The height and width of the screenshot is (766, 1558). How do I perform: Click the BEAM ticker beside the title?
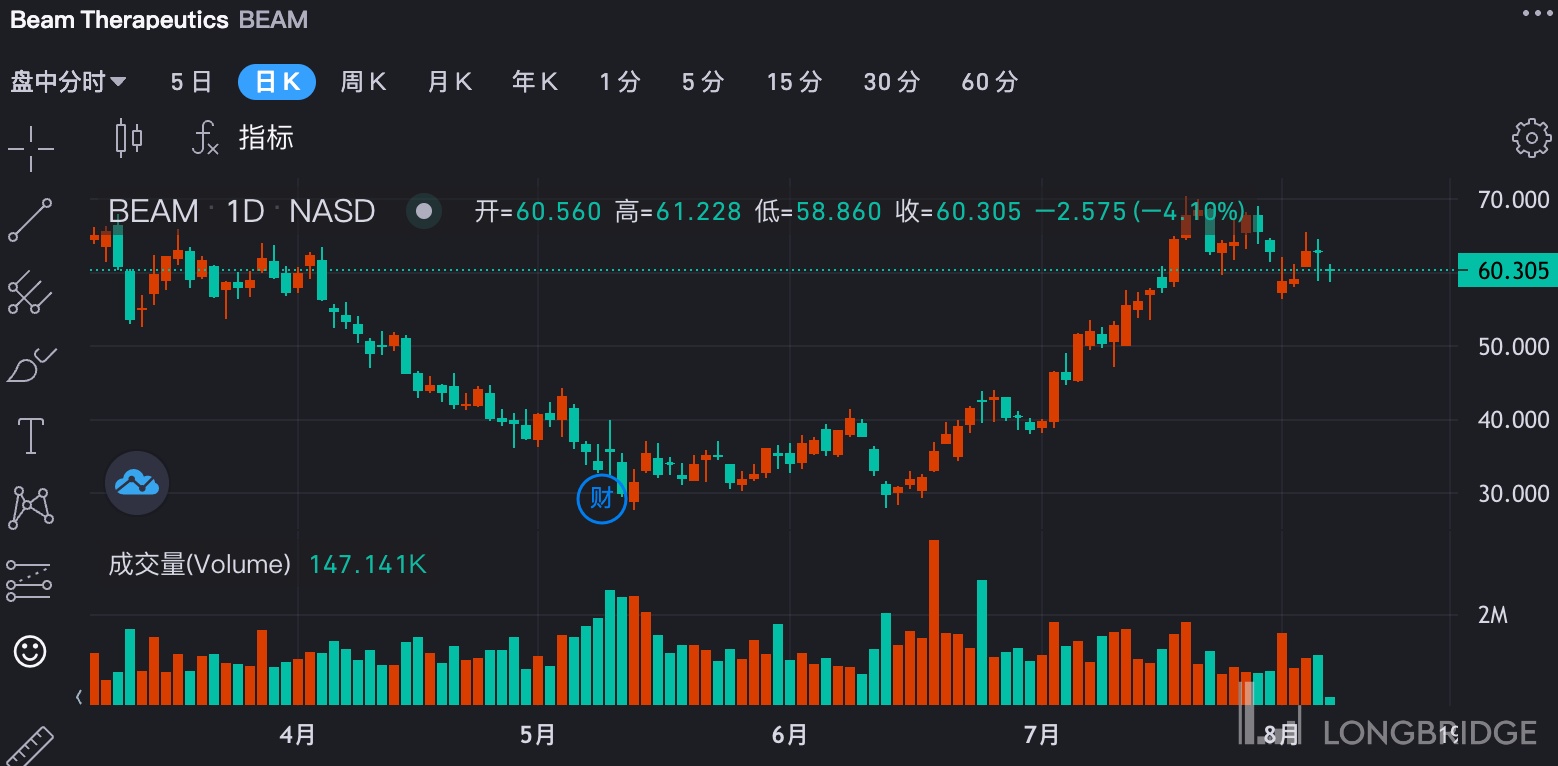click(x=274, y=19)
